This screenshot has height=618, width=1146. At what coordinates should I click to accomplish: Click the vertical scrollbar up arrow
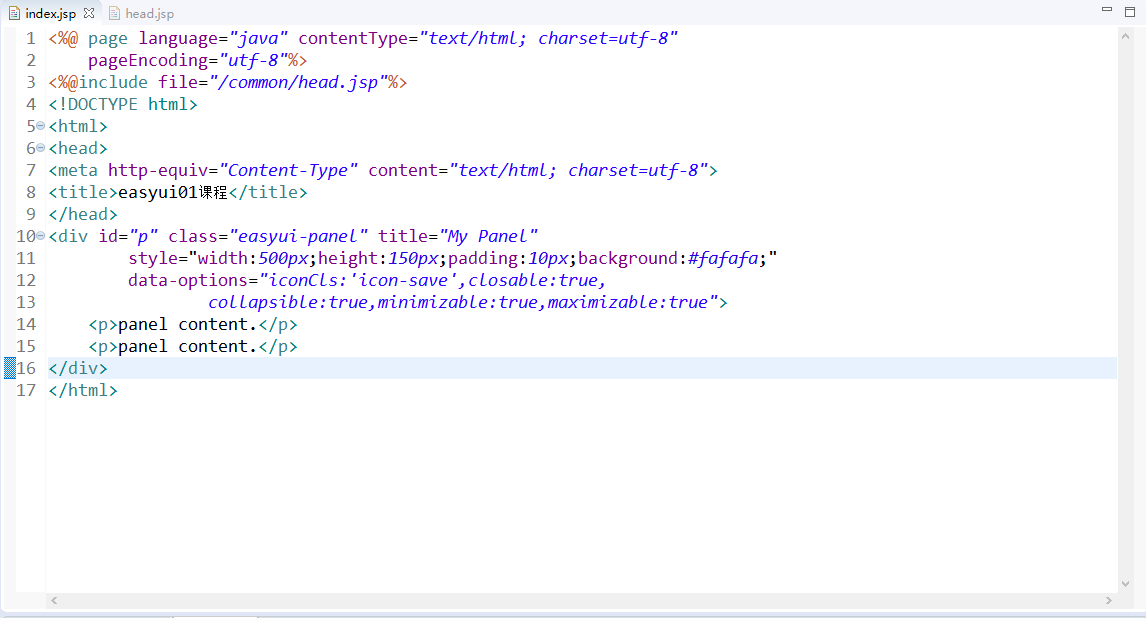[x=1126, y=35]
